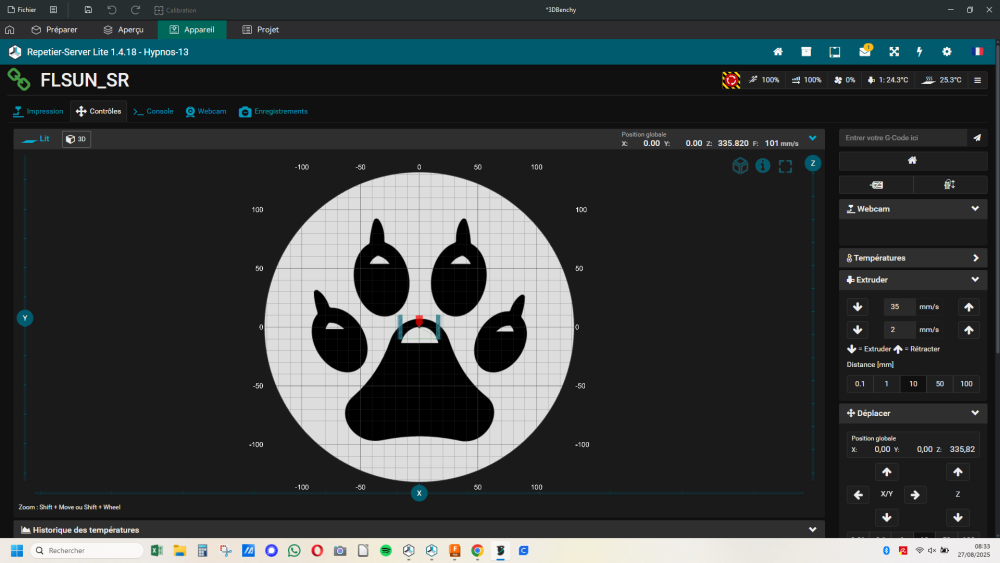The image size is (1000, 563).
Task: Open heated bed temperature 25.3°C
Action: click(942, 80)
